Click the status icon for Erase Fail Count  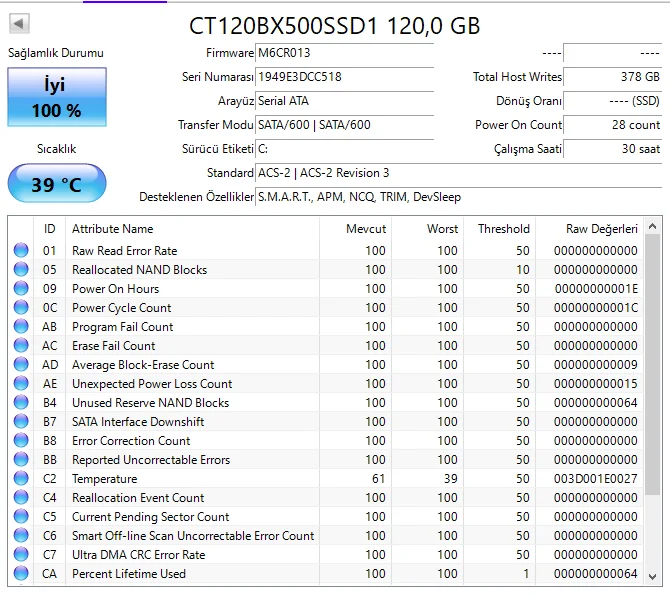[21, 345]
